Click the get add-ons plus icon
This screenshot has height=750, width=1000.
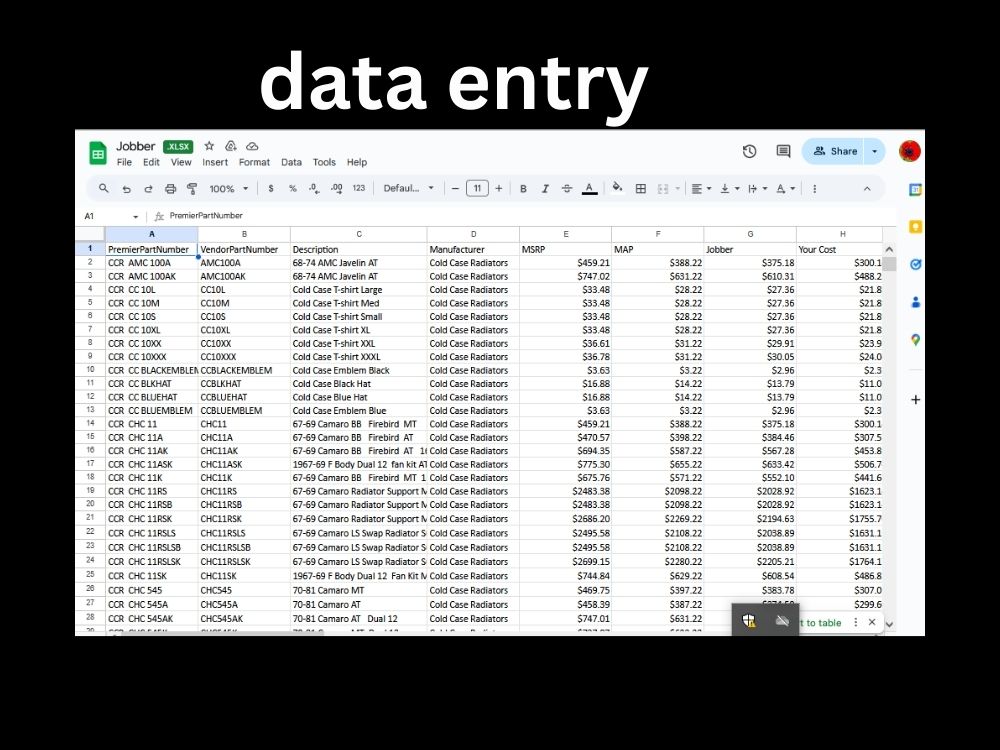click(916, 400)
